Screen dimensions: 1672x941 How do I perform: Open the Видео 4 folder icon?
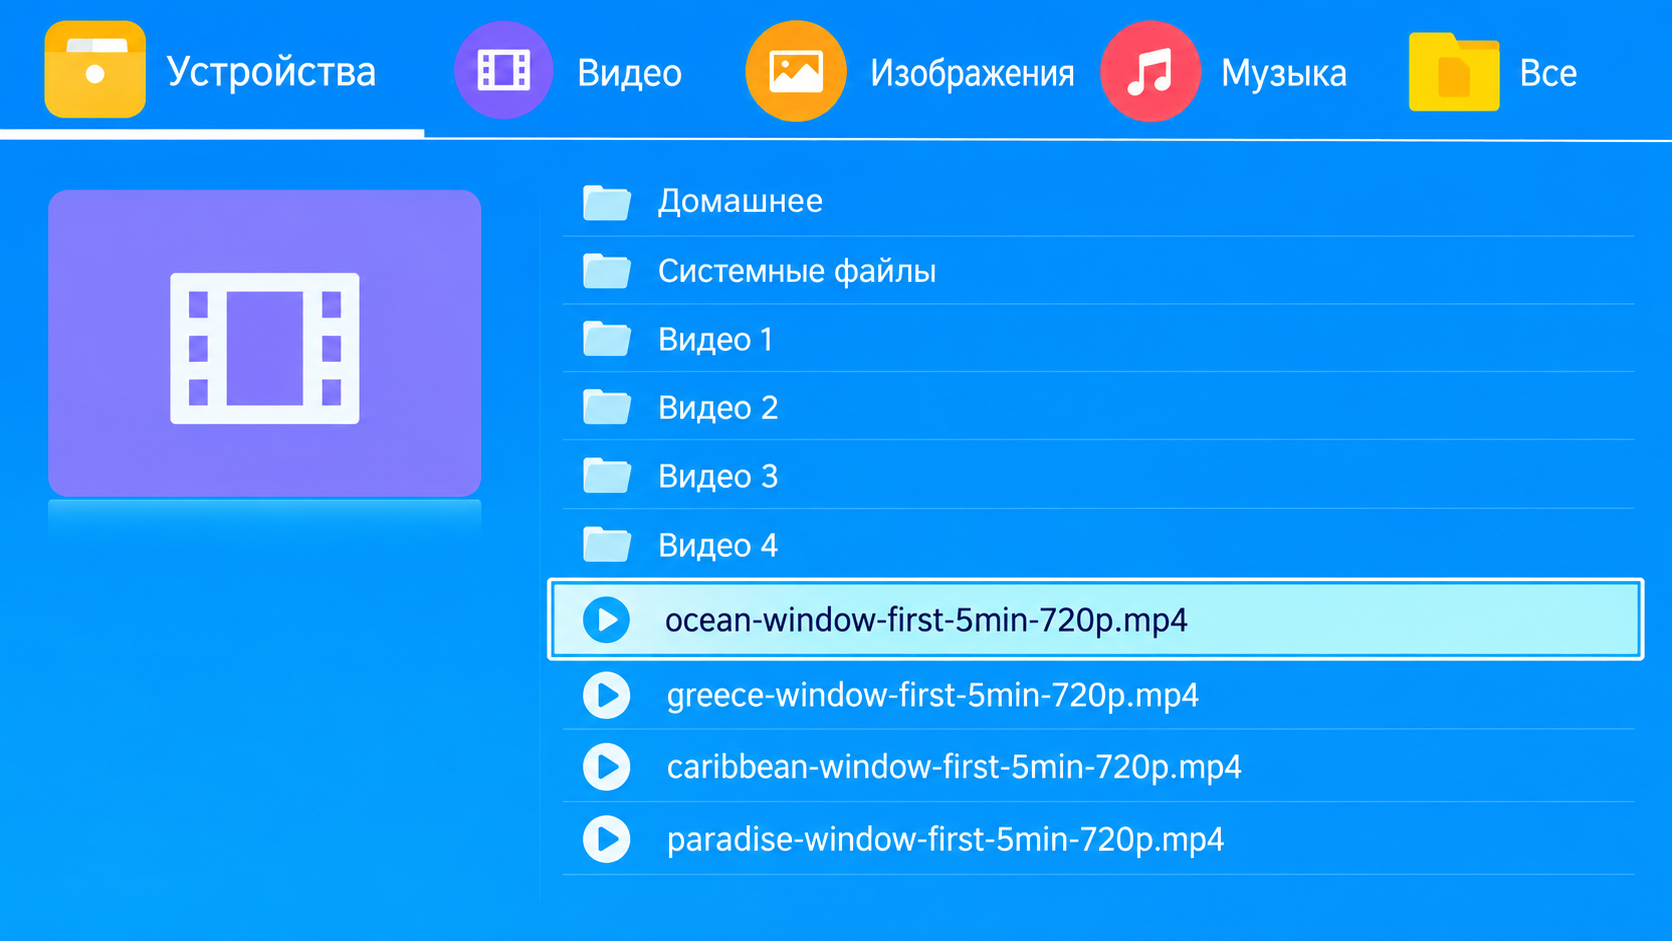tap(607, 544)
